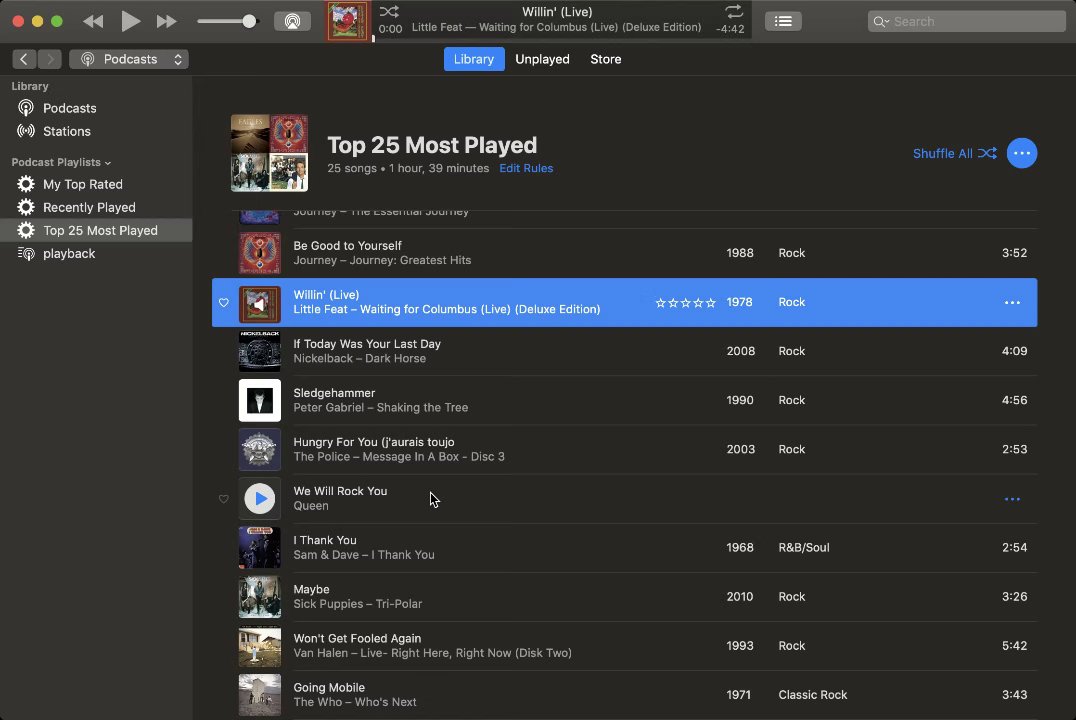1076x720 pixels.
Task: Open more options for Willin' (Live)
Action: (x=1012, y=303)
